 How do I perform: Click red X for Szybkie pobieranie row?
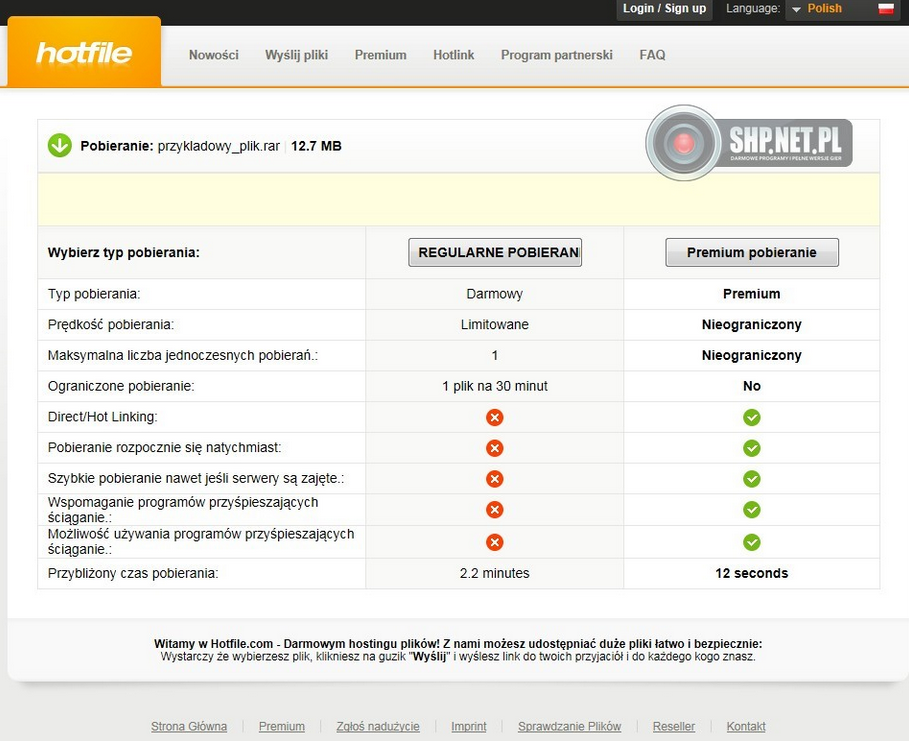pyautogui.click(x=495, y=479)
